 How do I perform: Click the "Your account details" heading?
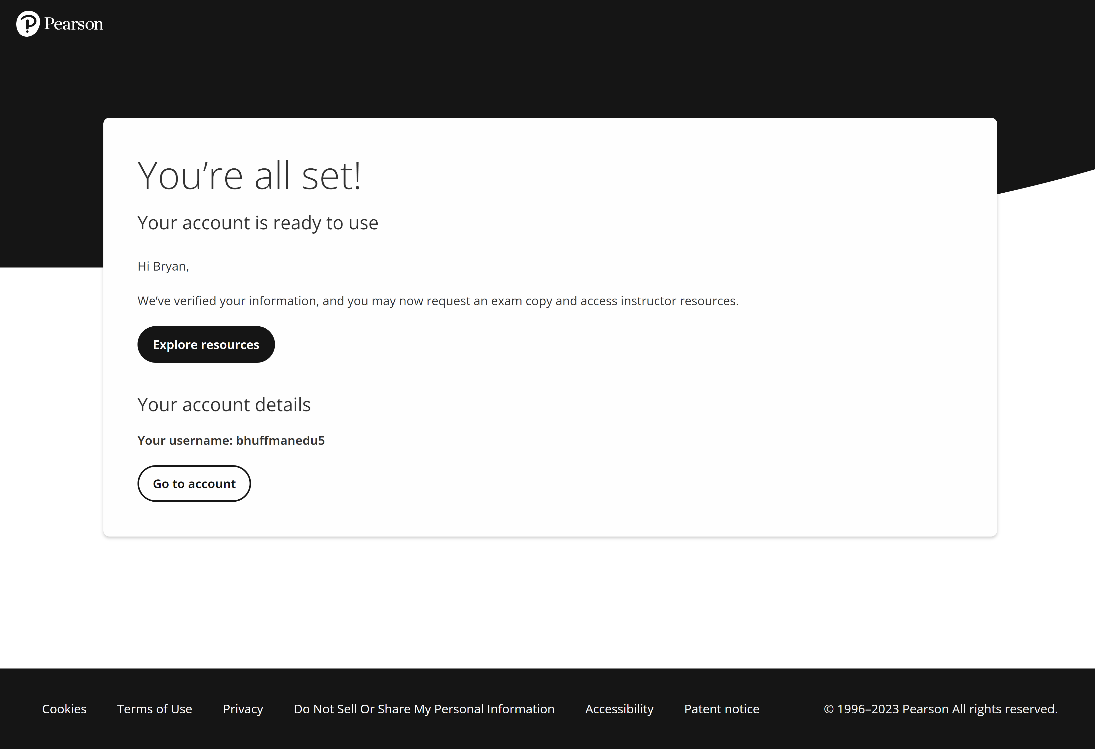[224, 405]
